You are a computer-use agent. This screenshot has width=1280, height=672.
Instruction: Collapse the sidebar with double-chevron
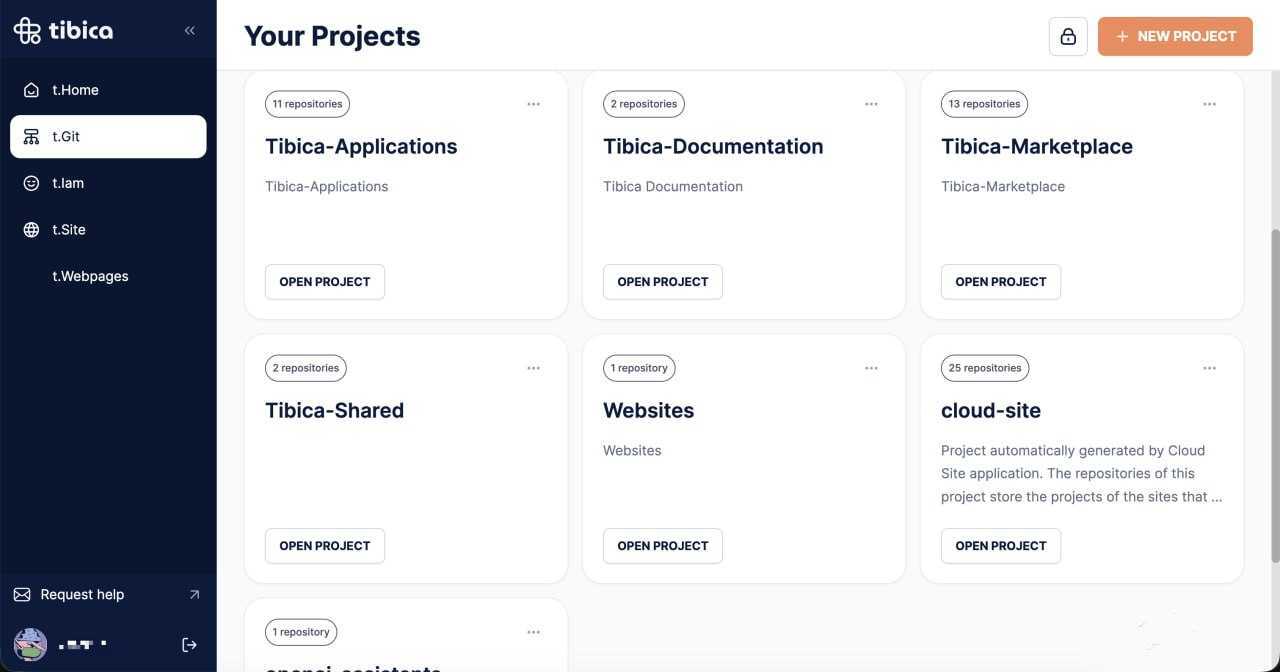coord(190,30)
